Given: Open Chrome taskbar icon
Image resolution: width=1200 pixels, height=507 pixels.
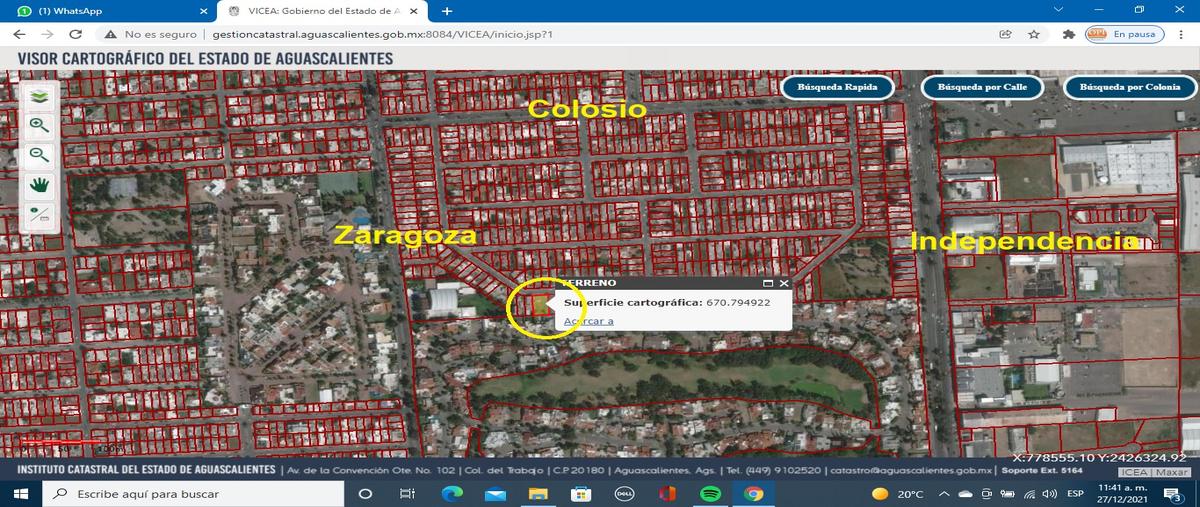Looking at the screenshot, I should [x=753, y=494].
